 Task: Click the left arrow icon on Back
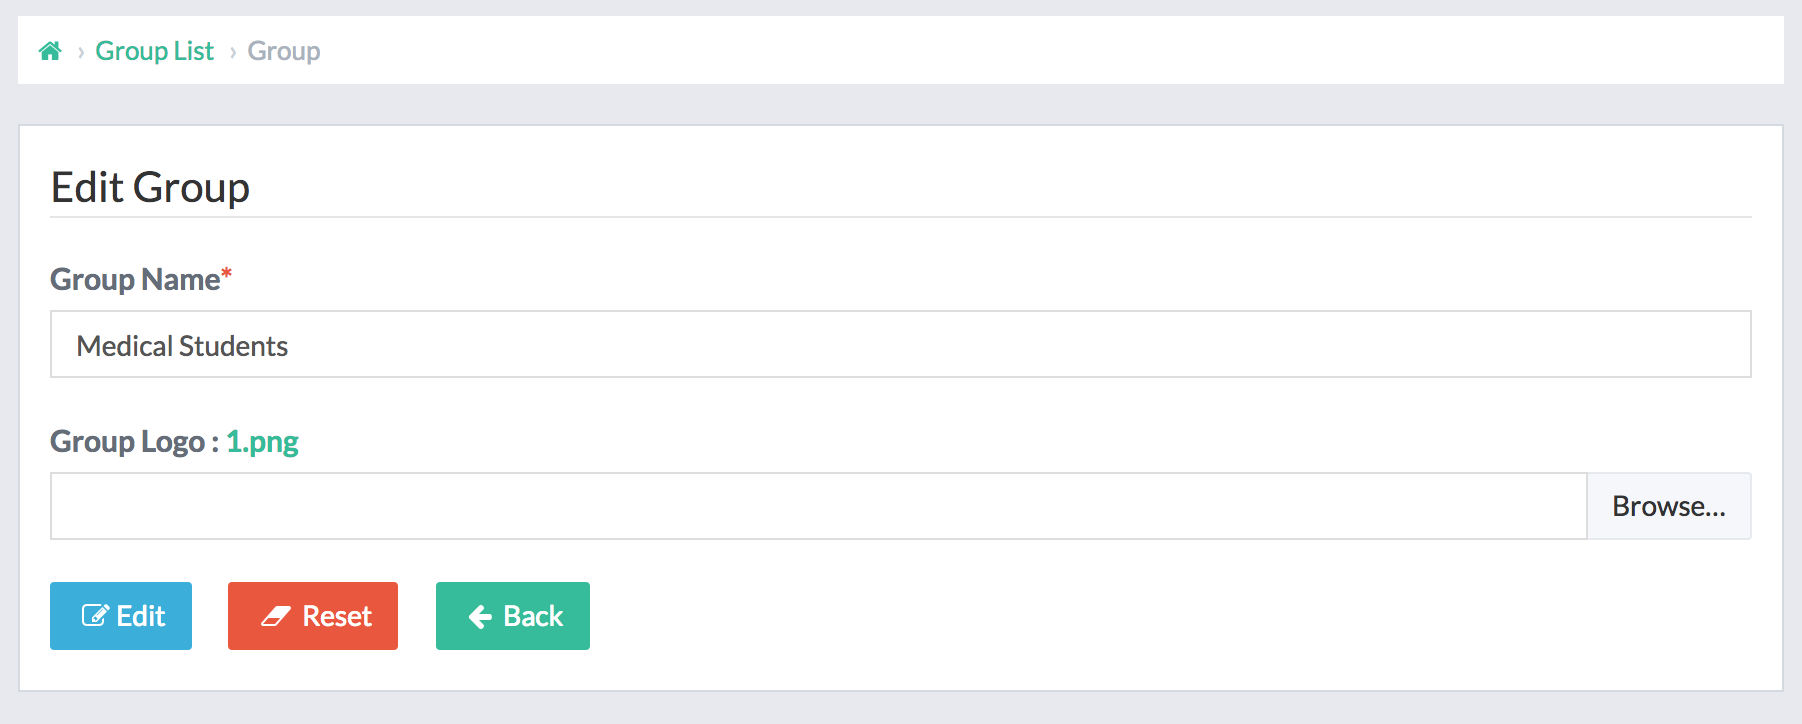coord(480,617)
